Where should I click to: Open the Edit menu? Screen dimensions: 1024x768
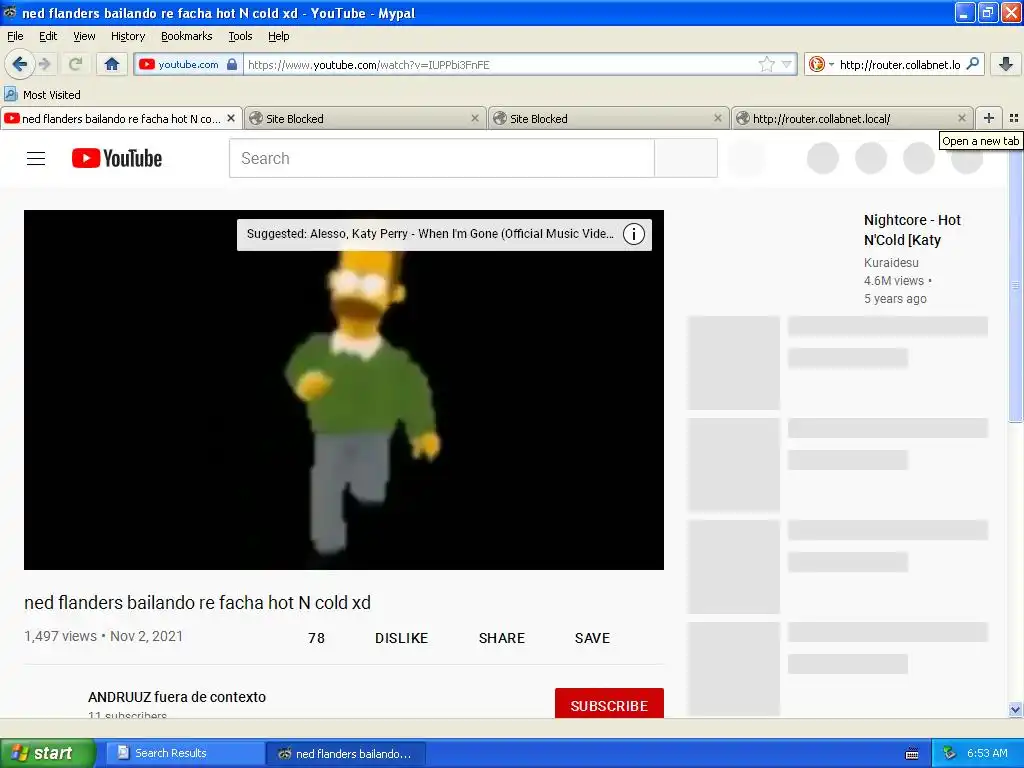48,36
